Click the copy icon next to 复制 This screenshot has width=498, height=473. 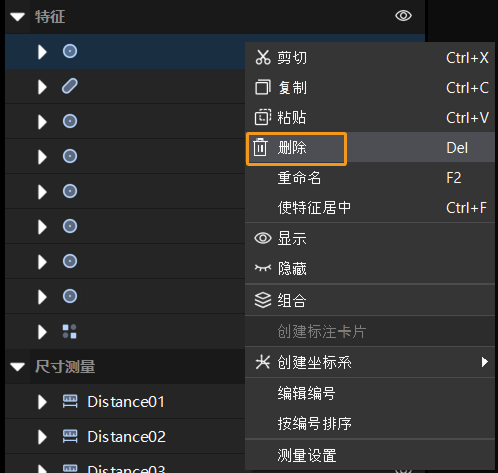(x=263, y=87)
